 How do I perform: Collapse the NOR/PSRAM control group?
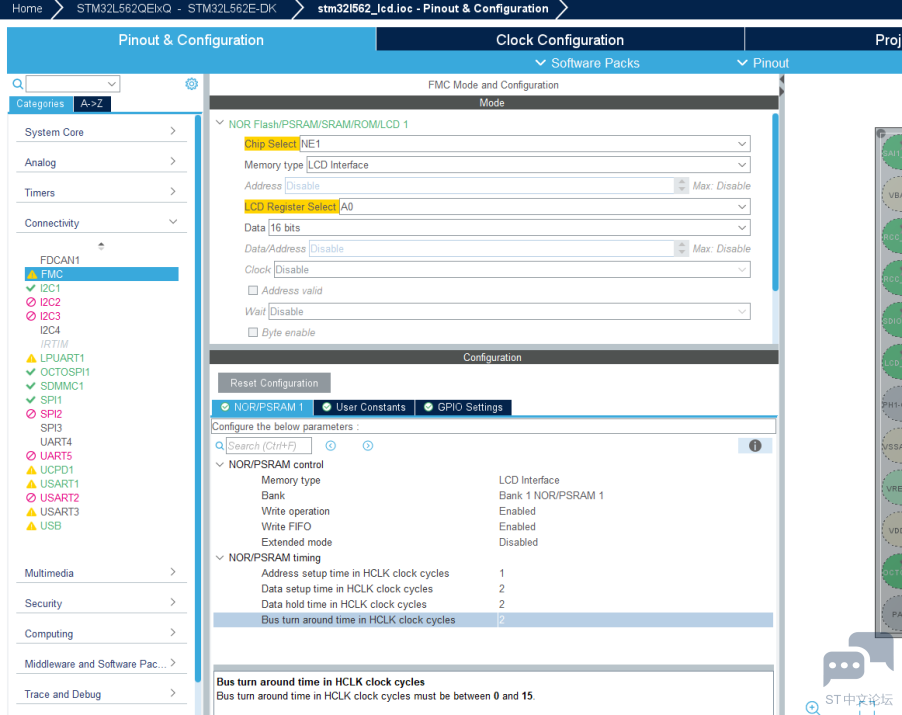pyautogui.click(x=220, y=464)
